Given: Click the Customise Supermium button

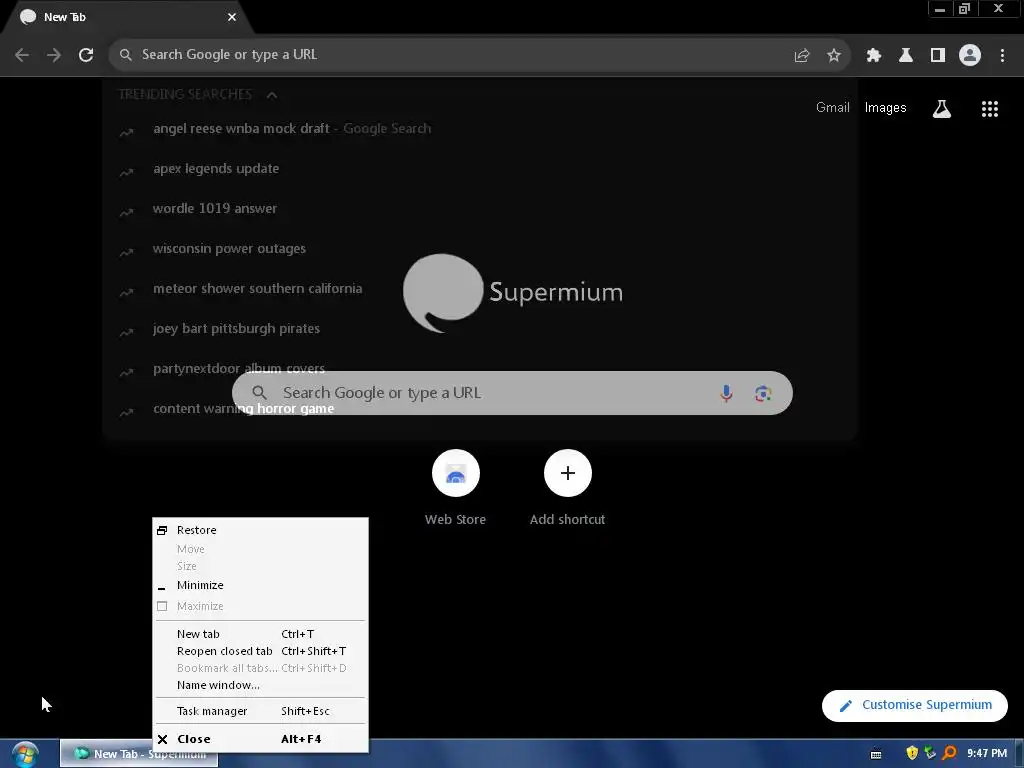Looking at the screenshot, I should click(915, 705).
